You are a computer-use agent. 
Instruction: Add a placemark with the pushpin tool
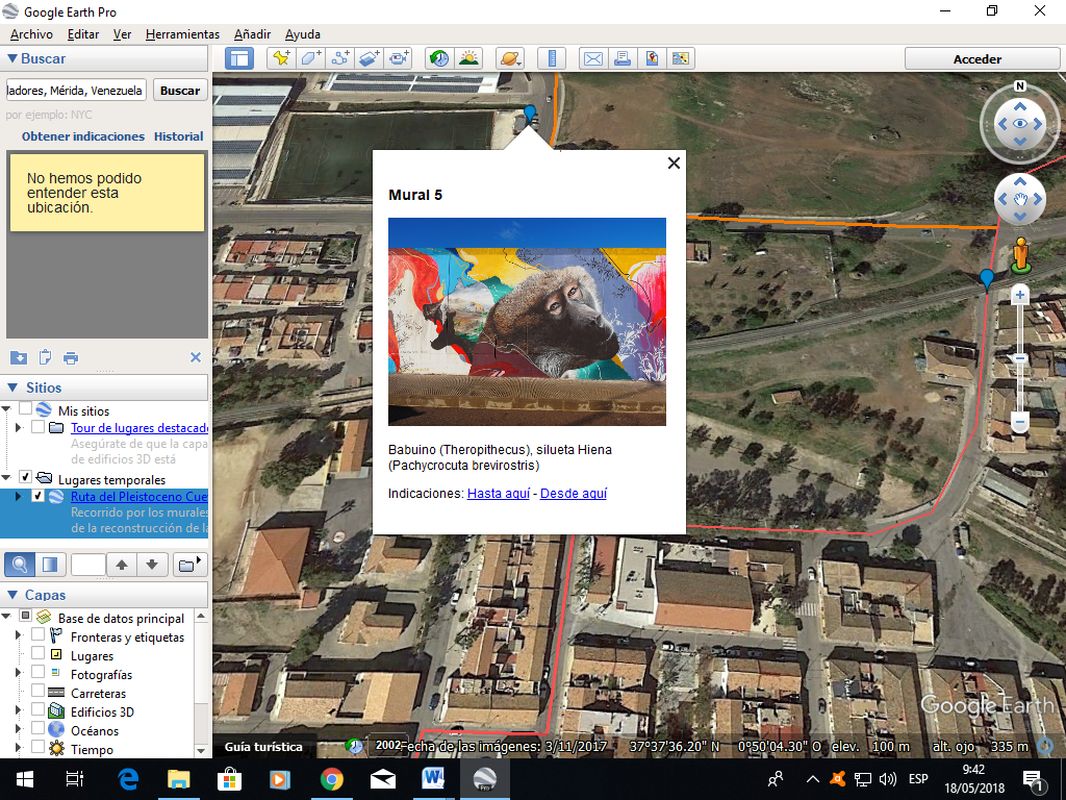pyautogui.click(x=281, y=58)
